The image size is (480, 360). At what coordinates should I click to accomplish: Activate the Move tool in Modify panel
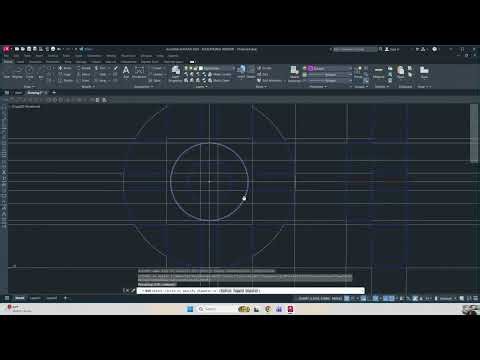point(65,68)
